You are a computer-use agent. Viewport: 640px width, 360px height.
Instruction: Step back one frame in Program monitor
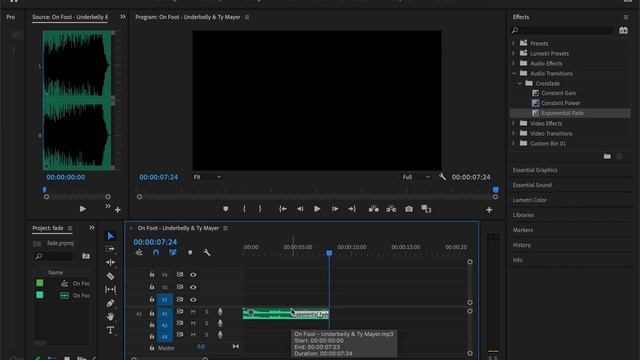pyautogui.click(x=300, y=209)
